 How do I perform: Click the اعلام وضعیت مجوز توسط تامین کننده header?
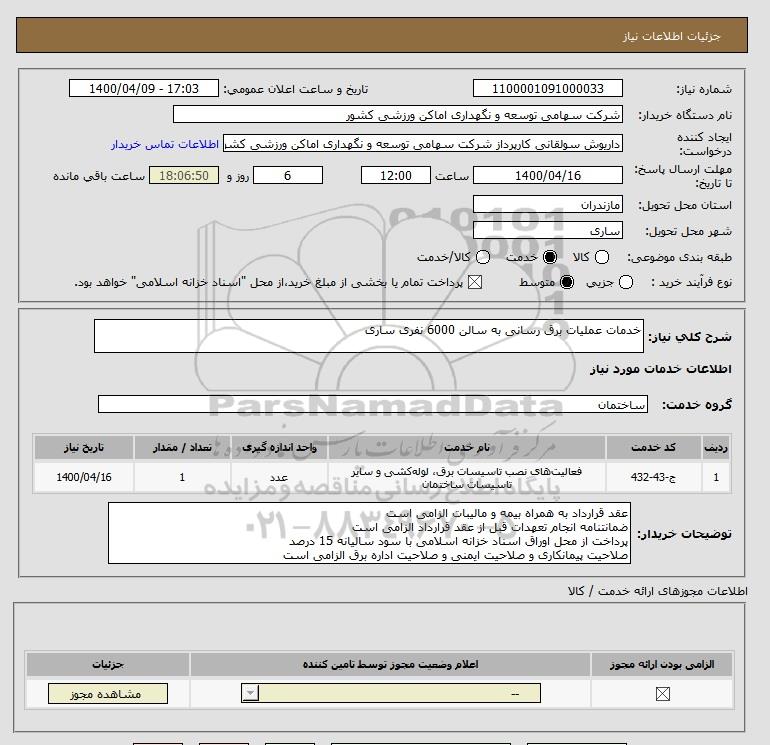(x=390, y=664)
